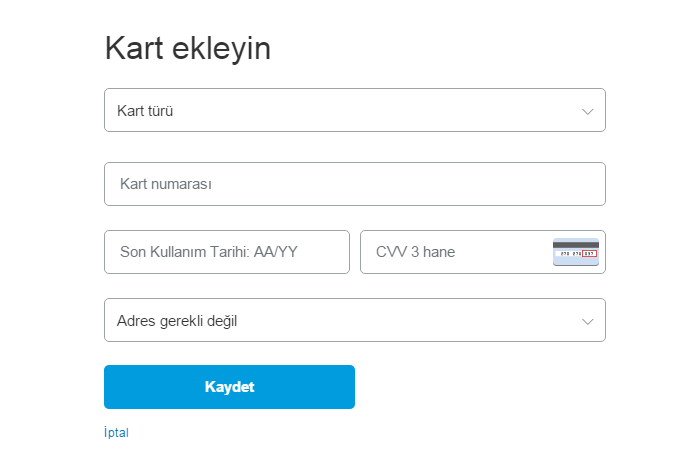
Task: Click the red-highlighted CVV digits on card icon
Action: (589, 254)
